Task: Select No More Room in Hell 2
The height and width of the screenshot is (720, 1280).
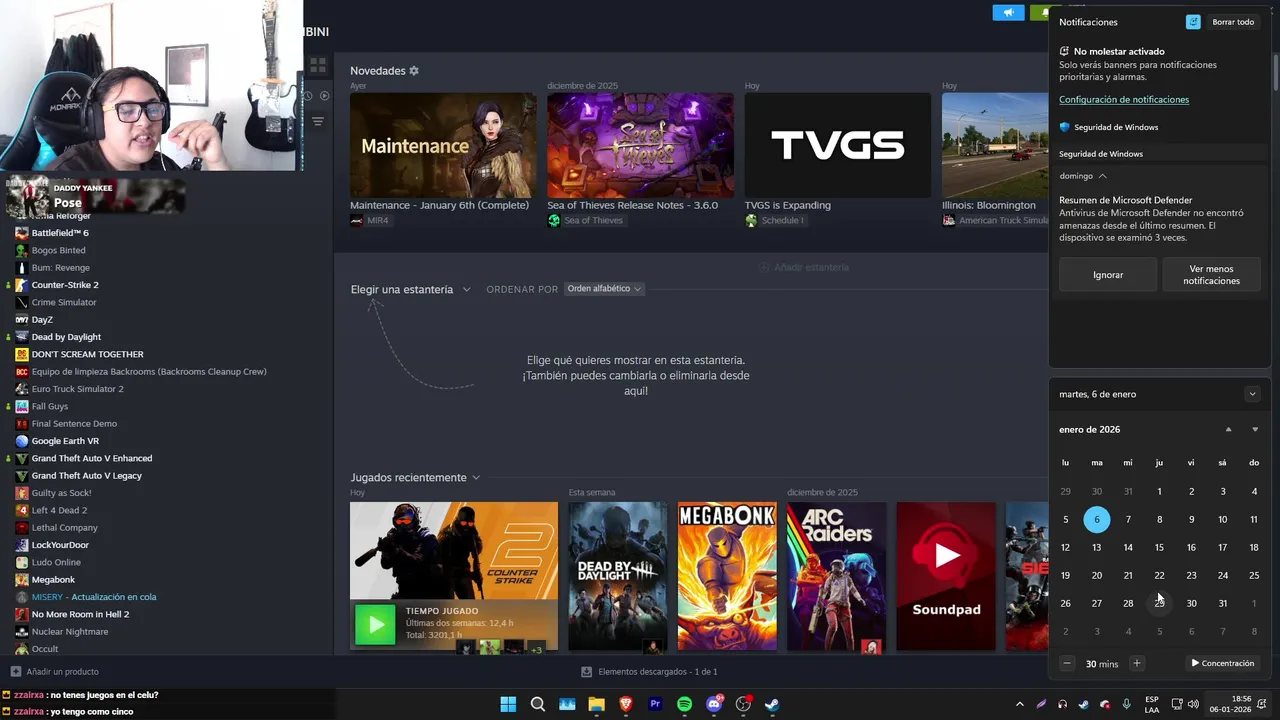Action: click(80, 614)
